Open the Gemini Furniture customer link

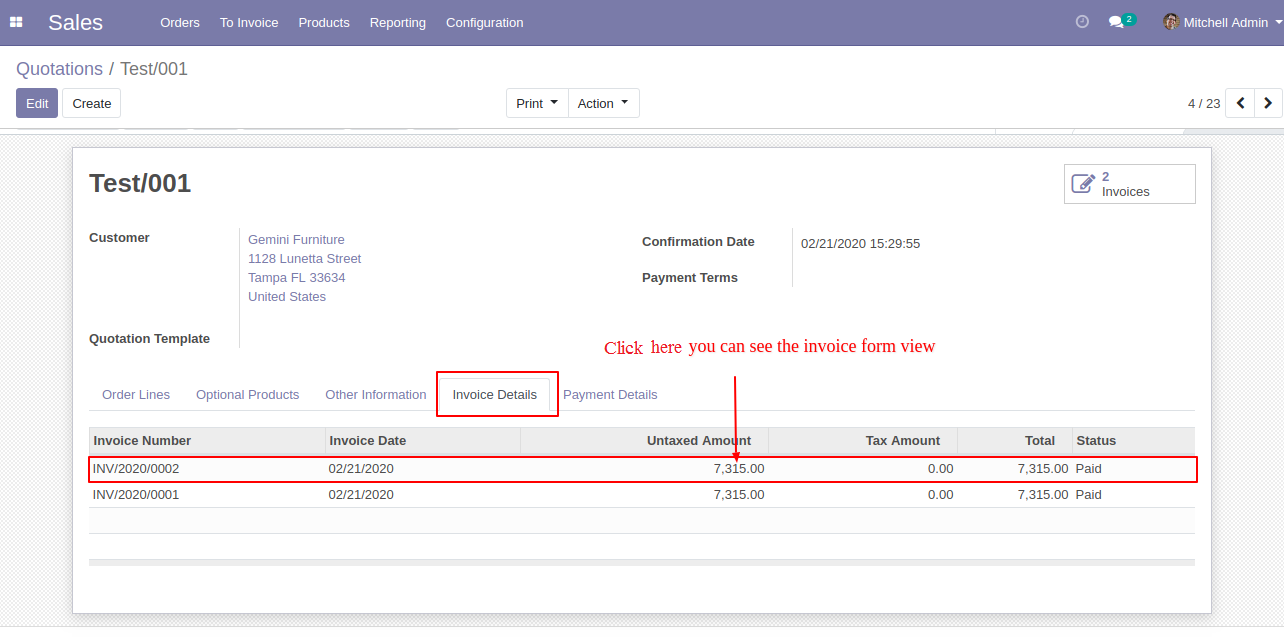pyautogui.click(x=296, y=239)
